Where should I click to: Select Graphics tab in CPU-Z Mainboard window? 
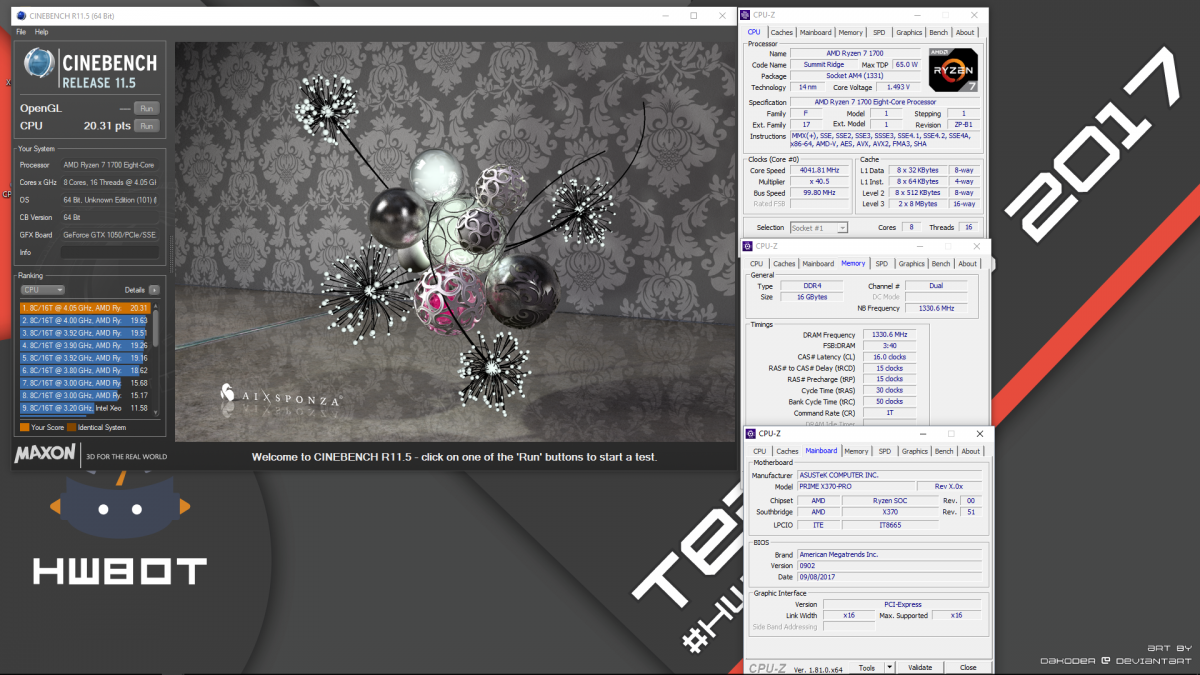(x=915, y=451)
